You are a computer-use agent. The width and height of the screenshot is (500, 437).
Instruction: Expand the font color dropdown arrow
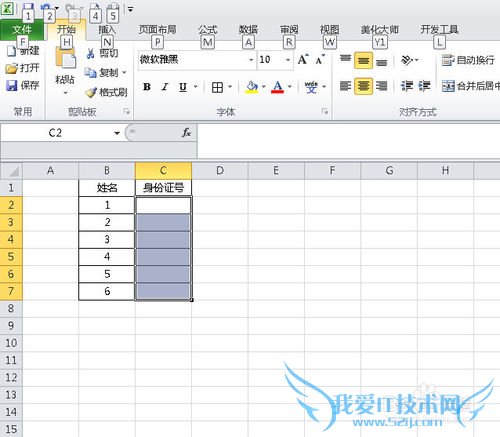point(289,87)
